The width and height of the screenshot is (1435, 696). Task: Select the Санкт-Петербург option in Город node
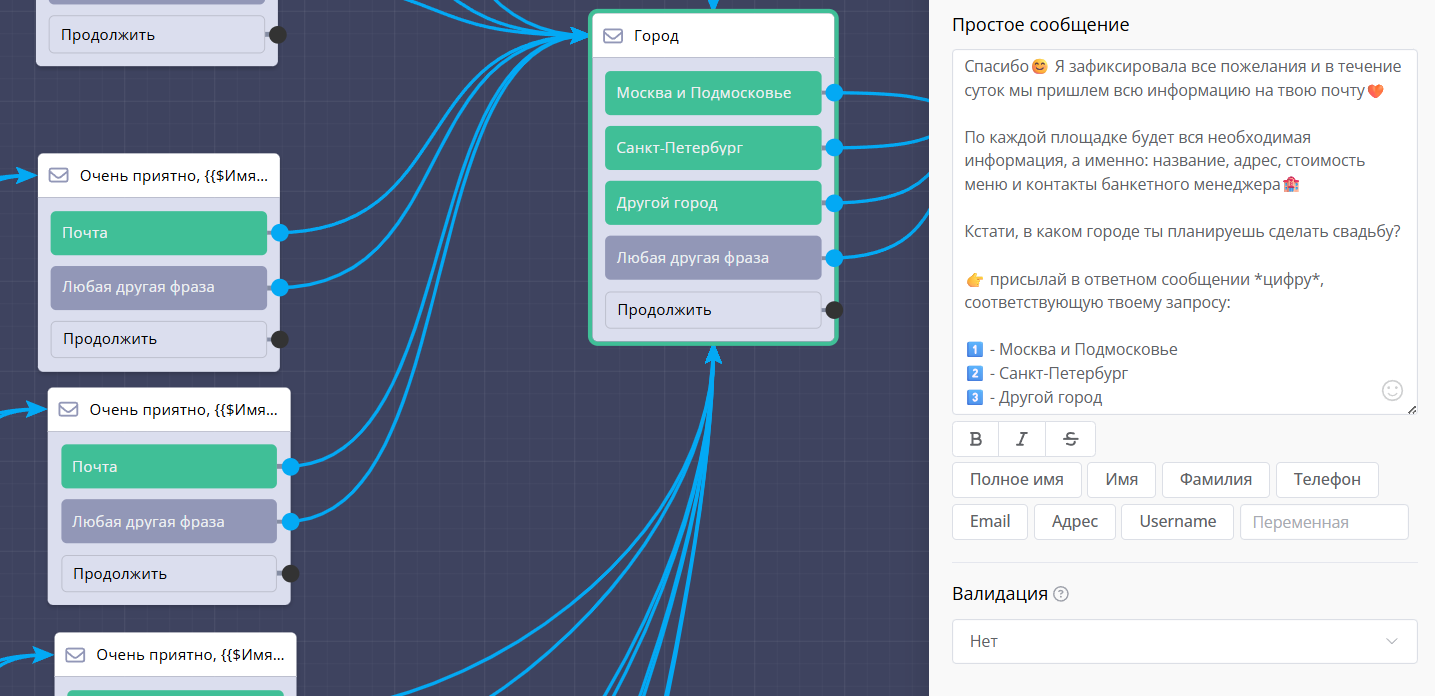[x=712, y=148]
